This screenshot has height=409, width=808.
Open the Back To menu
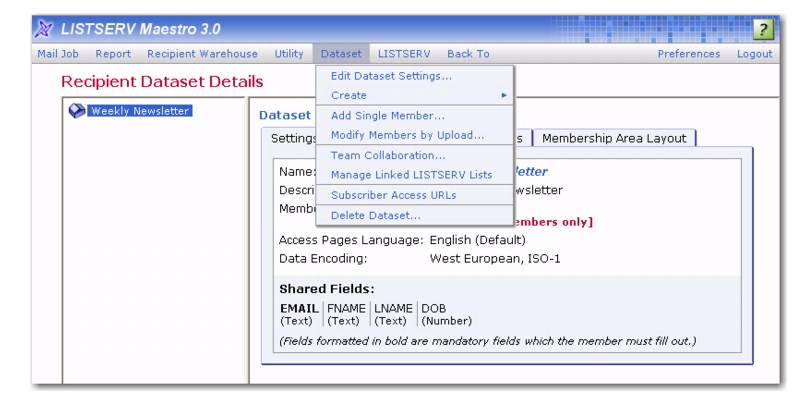pyautogui.click(x=468, y=54)
